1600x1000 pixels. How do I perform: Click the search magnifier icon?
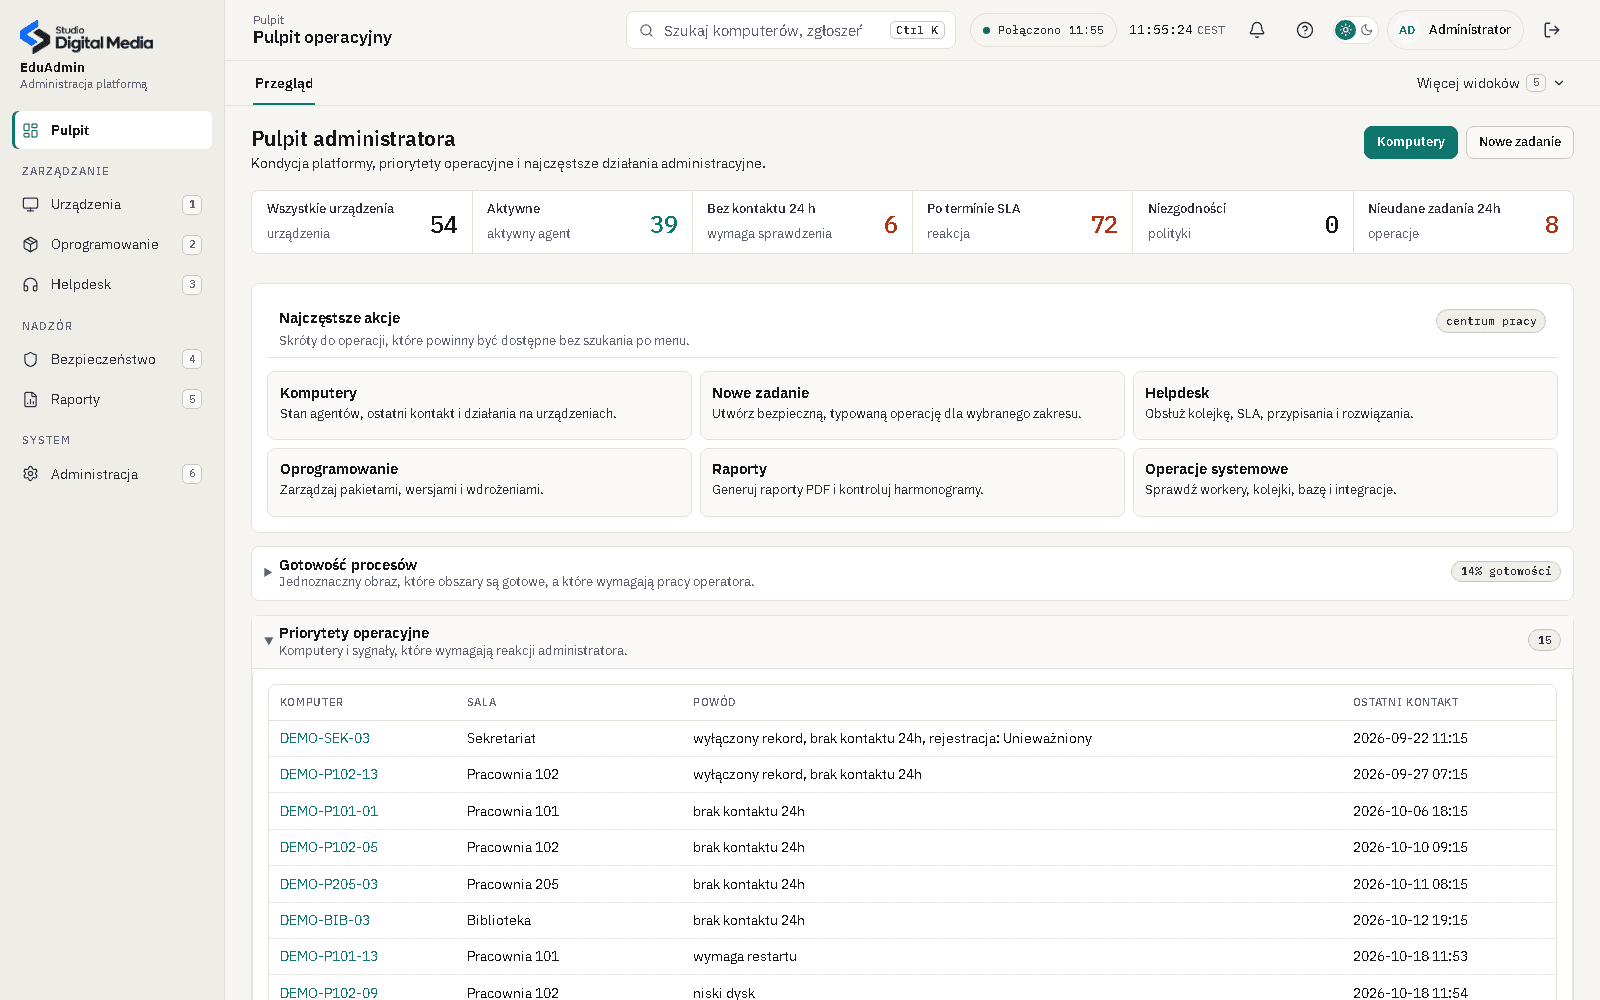pos(647,30)
